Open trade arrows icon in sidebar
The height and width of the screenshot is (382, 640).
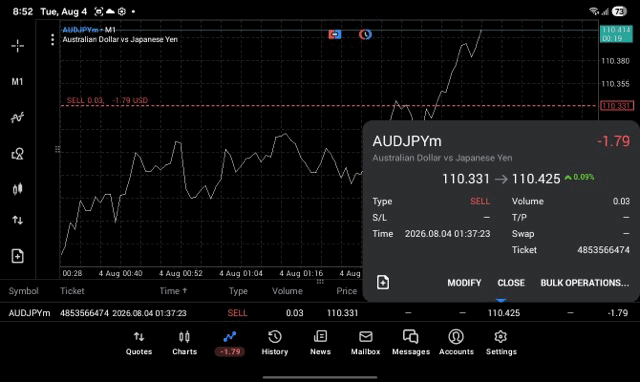click(x=17, y=220)
